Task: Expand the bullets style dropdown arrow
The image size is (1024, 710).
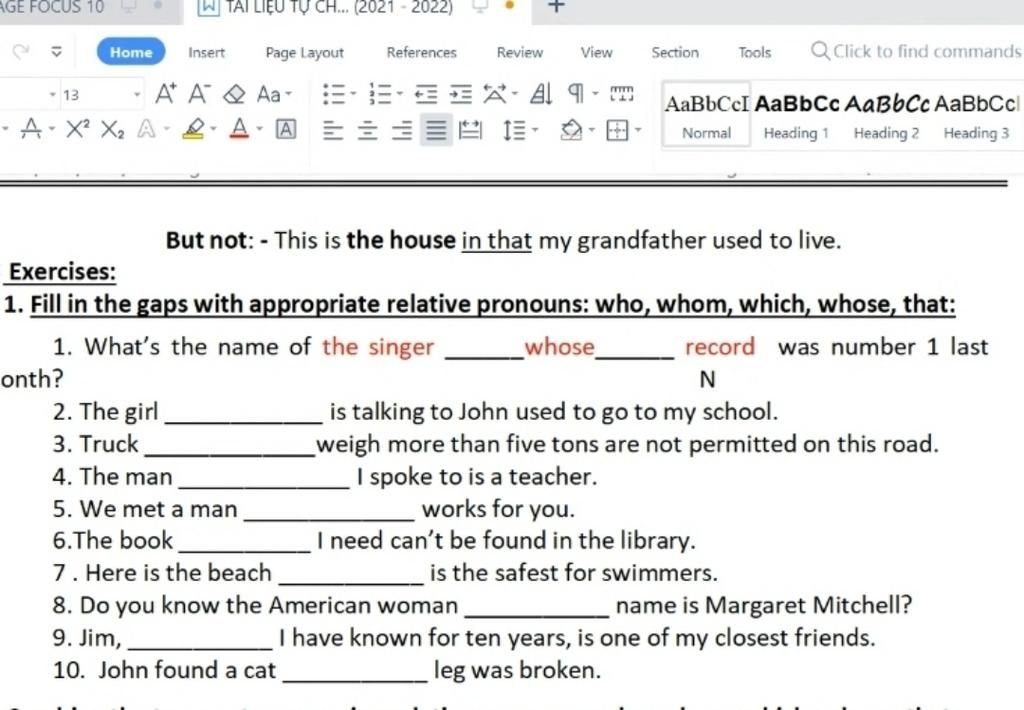Action: pyautogui.click(x=353, y=94)
